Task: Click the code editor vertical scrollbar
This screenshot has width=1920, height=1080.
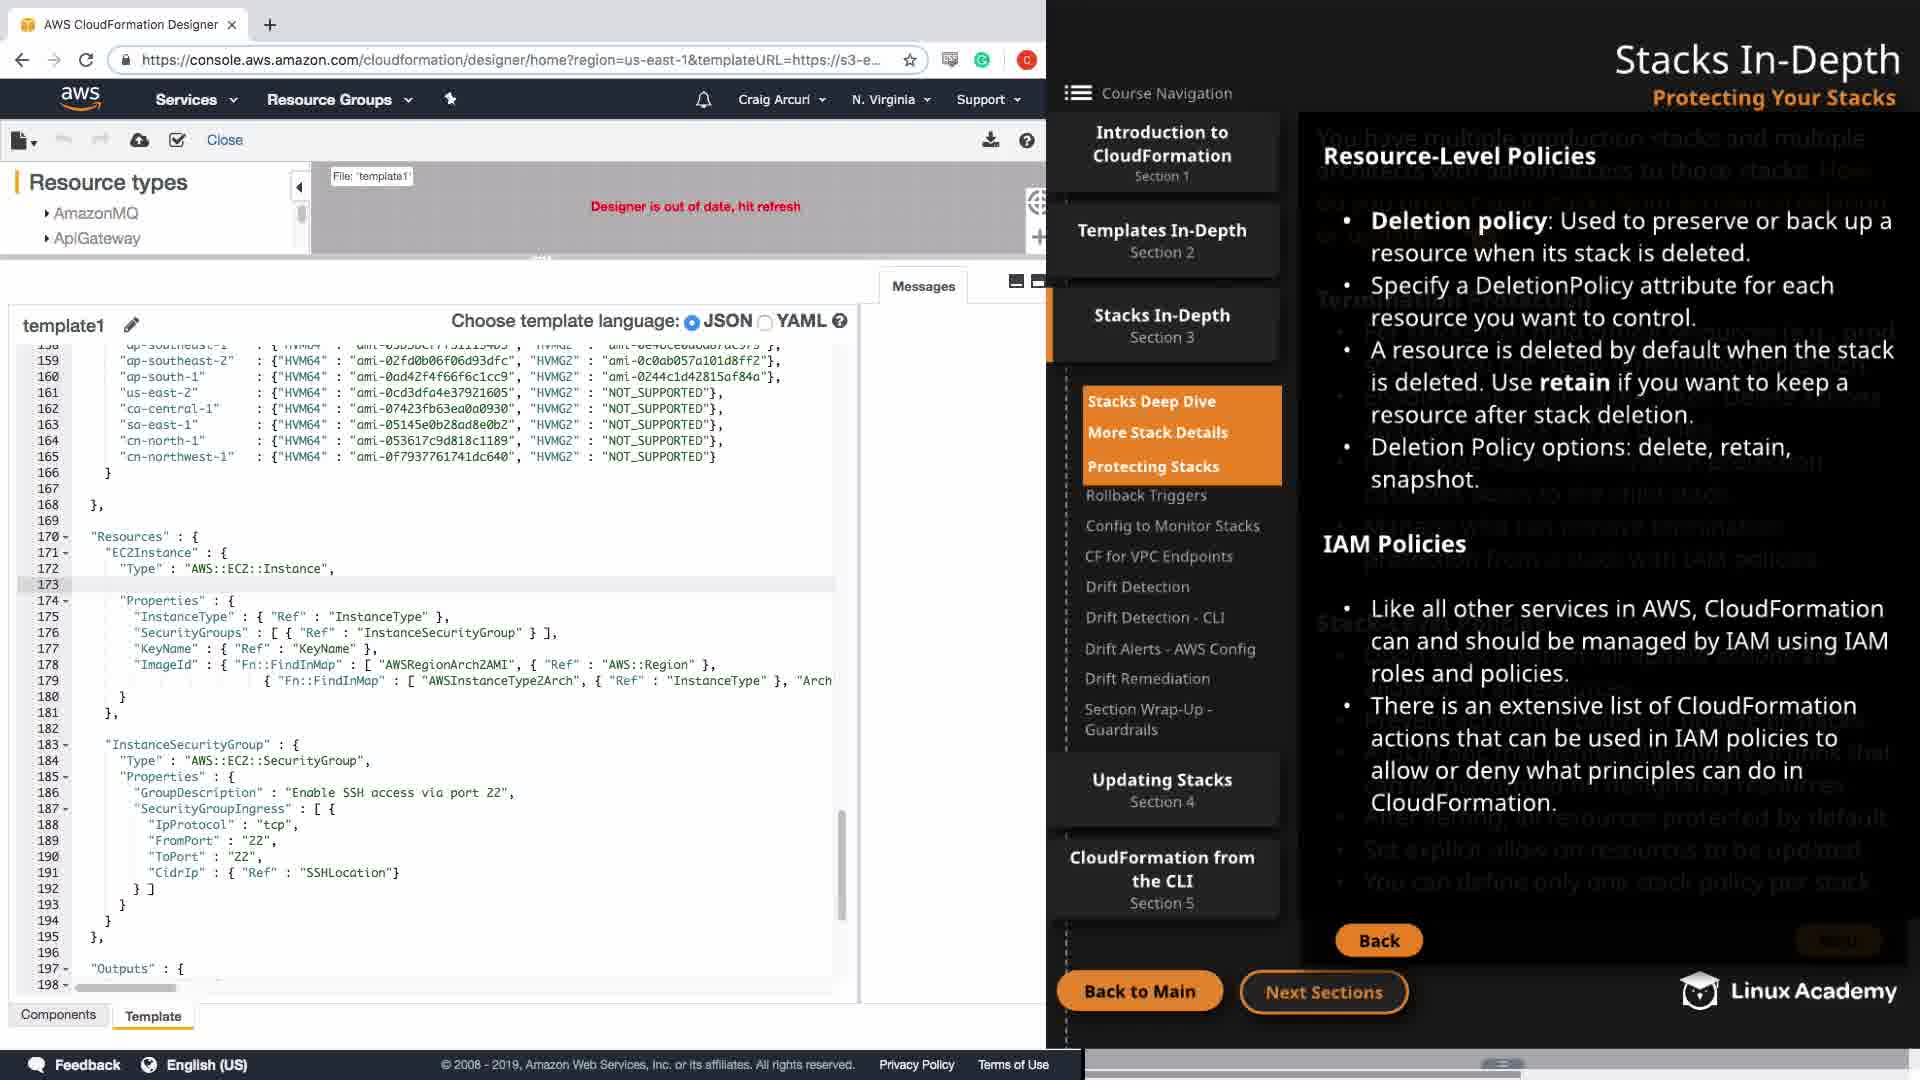Action: coord(841,865)
